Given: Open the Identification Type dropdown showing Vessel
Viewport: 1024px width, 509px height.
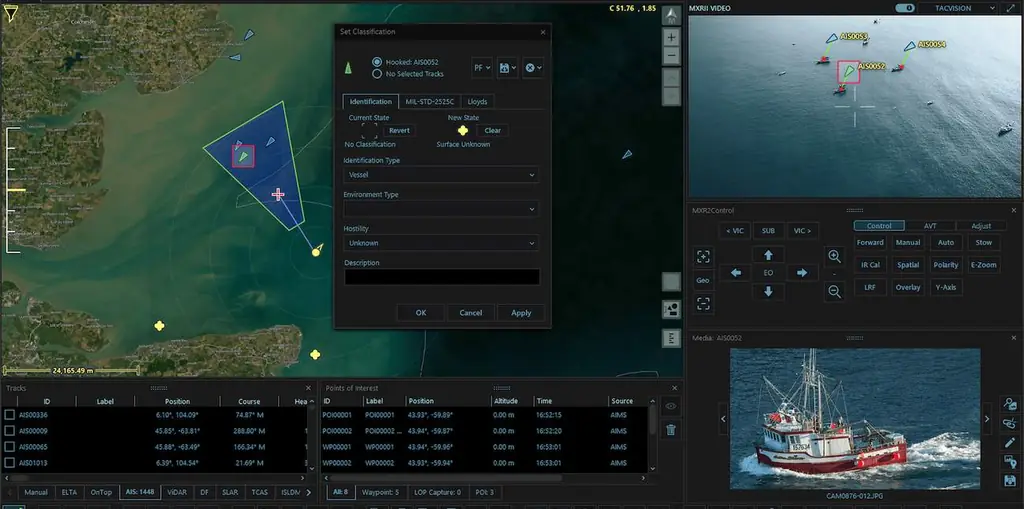Looking at the screenshot, I should click(x=441, y=175).
